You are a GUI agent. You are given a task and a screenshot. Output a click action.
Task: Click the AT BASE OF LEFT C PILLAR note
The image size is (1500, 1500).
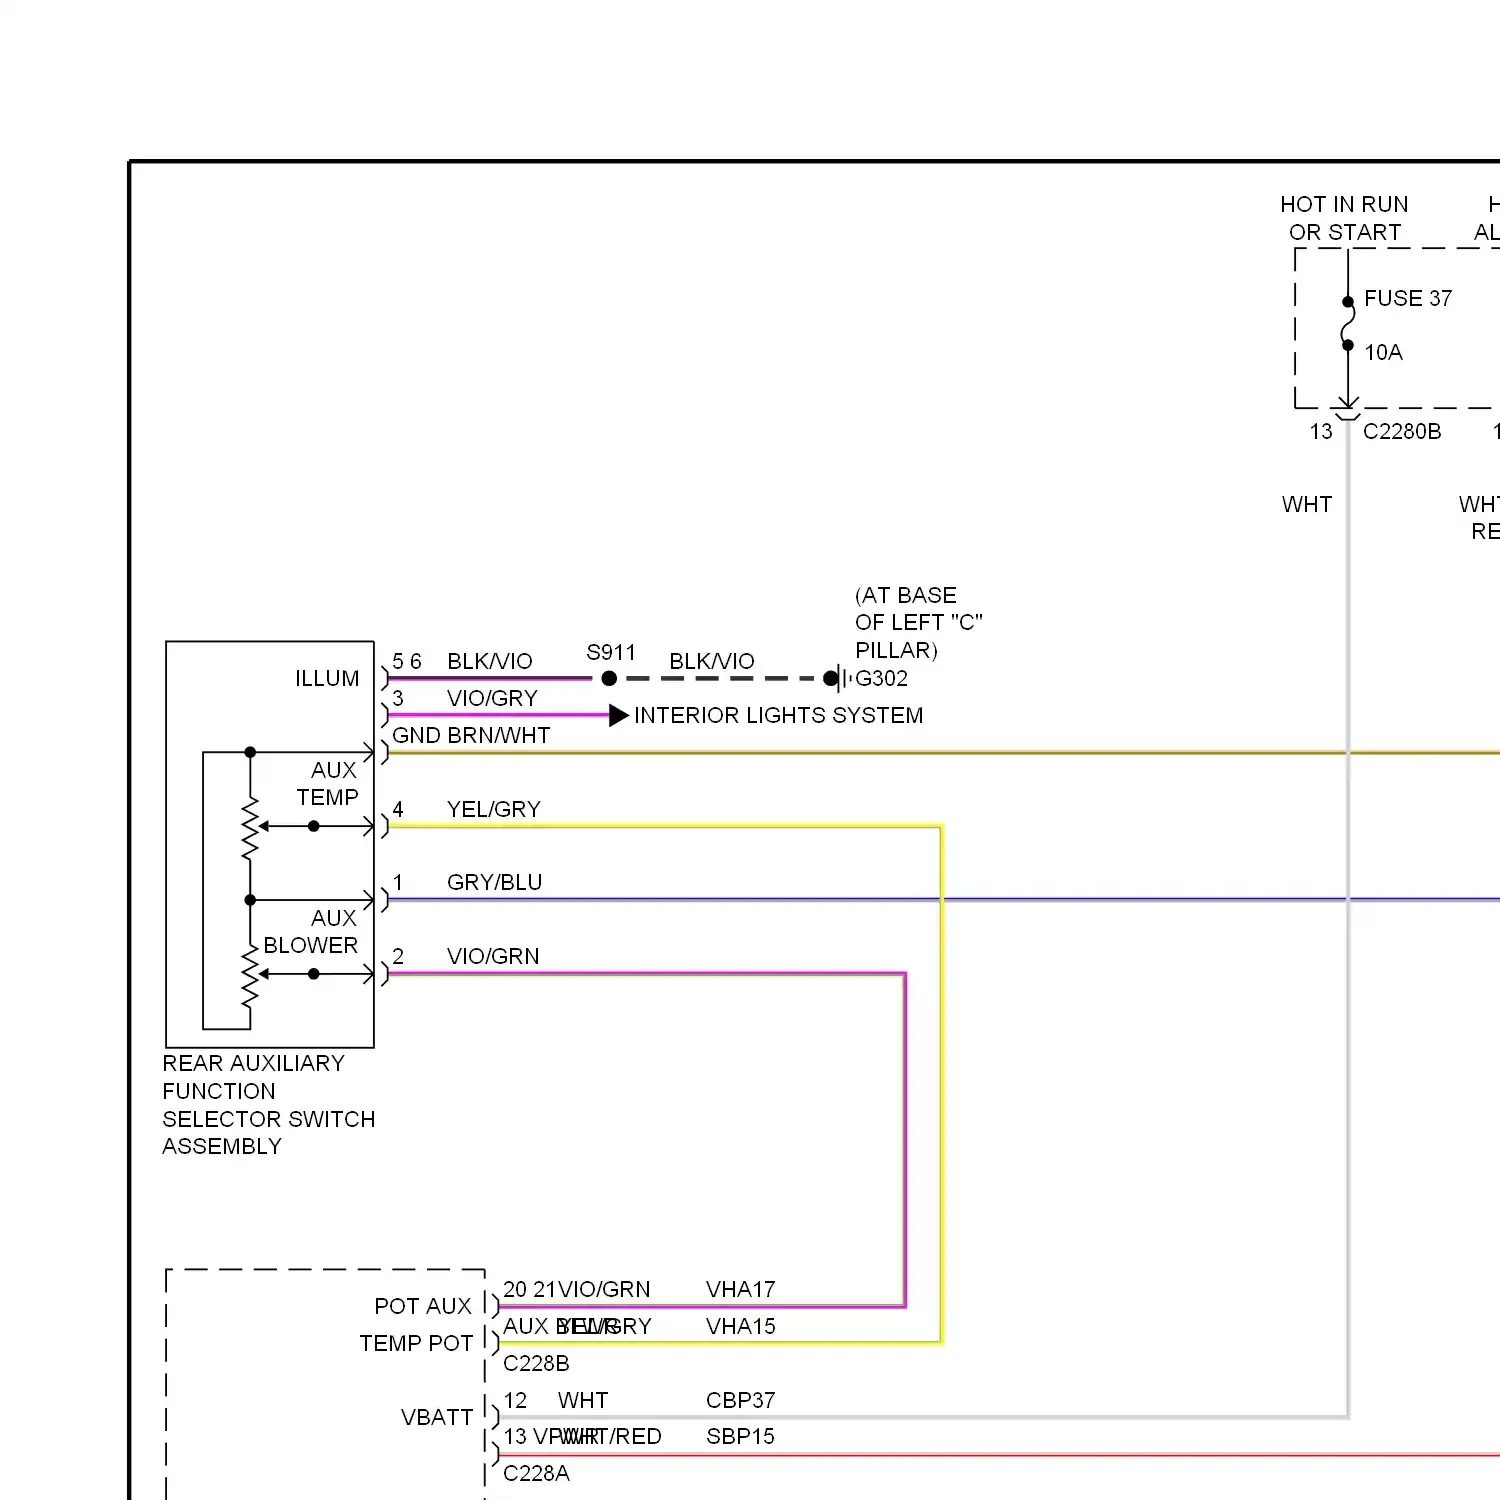click(918, 622)
